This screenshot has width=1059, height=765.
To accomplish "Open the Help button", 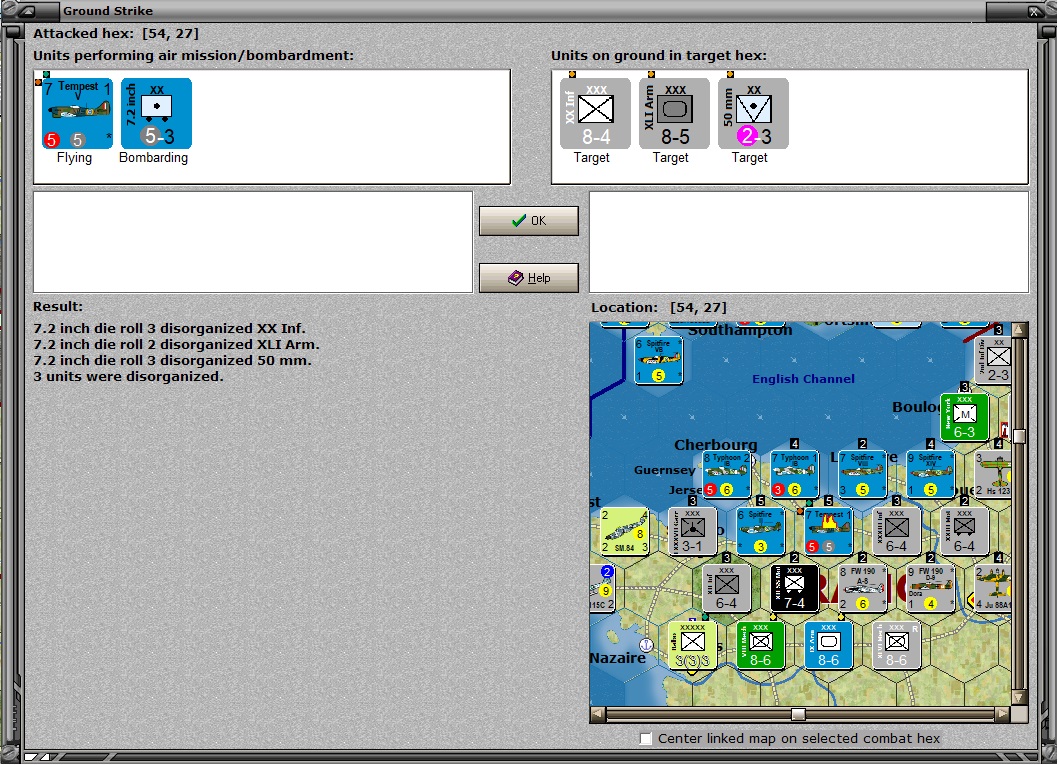I will (529, 278).
